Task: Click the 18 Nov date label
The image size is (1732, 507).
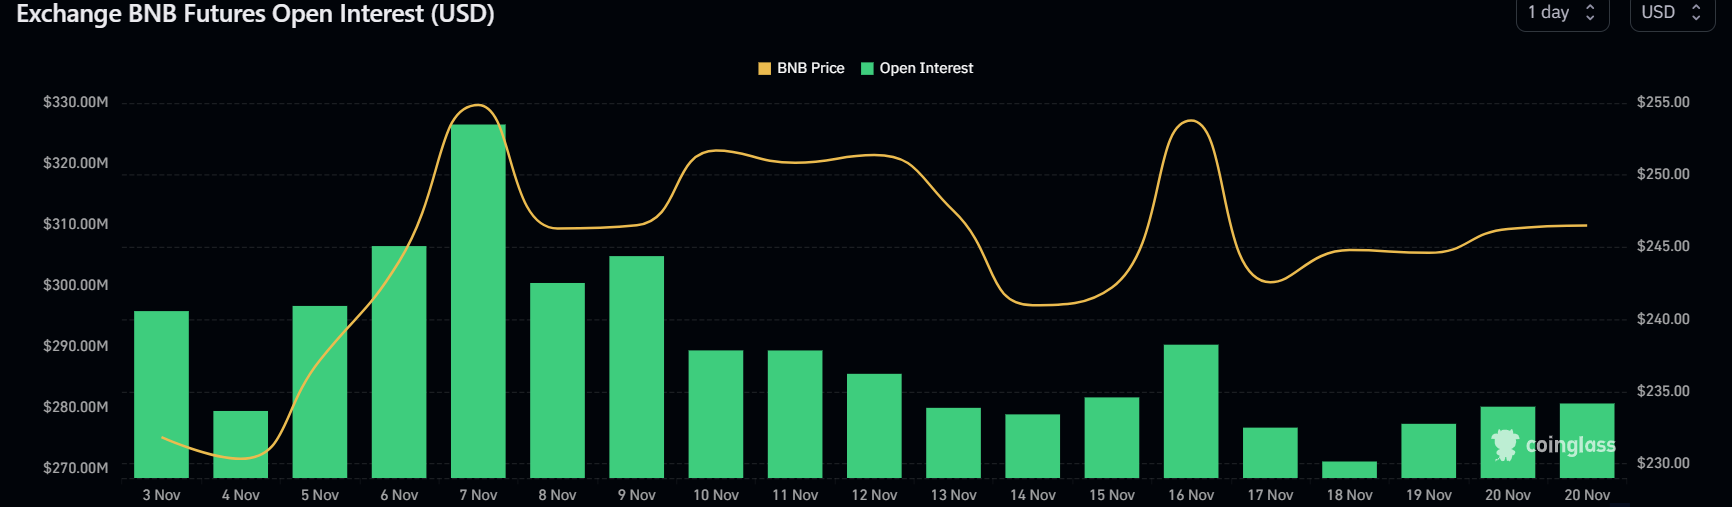Action: click(x=1349, y=495)
